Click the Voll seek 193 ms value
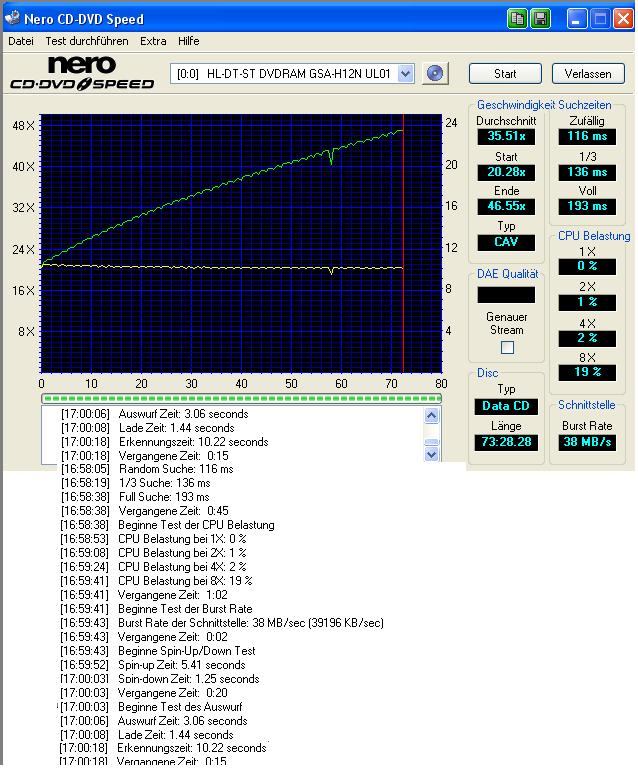 click(x=587, y=206)
